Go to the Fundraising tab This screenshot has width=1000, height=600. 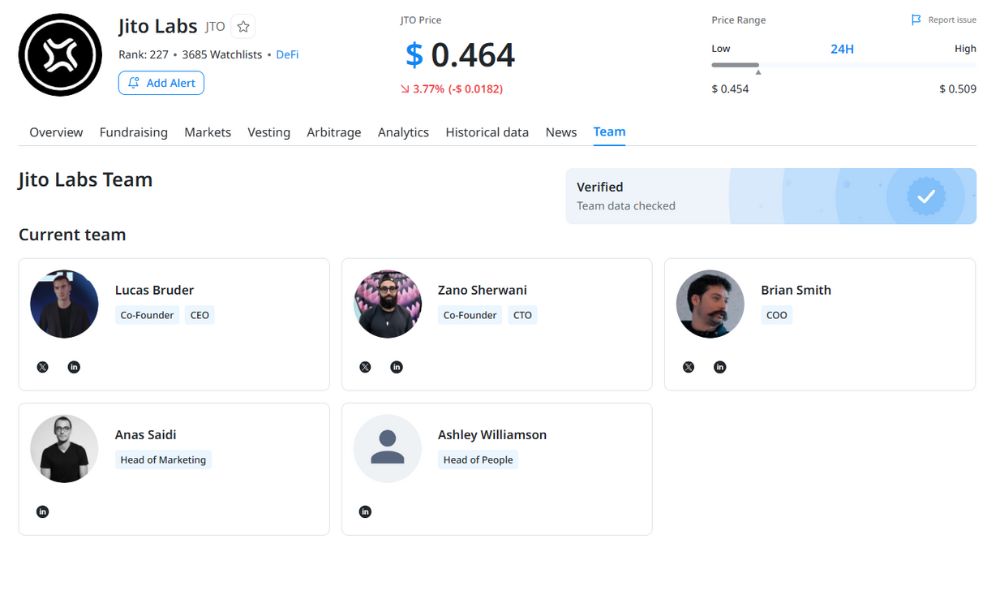tap(133, 132)
